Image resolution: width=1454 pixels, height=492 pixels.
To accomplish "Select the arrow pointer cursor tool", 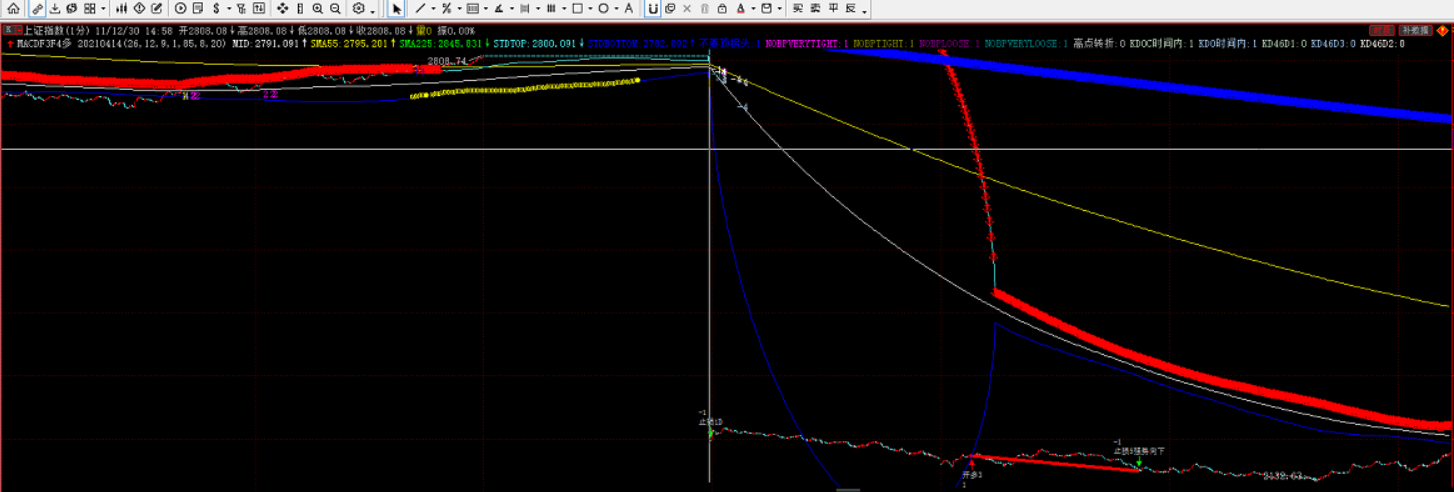I will 397,8.
